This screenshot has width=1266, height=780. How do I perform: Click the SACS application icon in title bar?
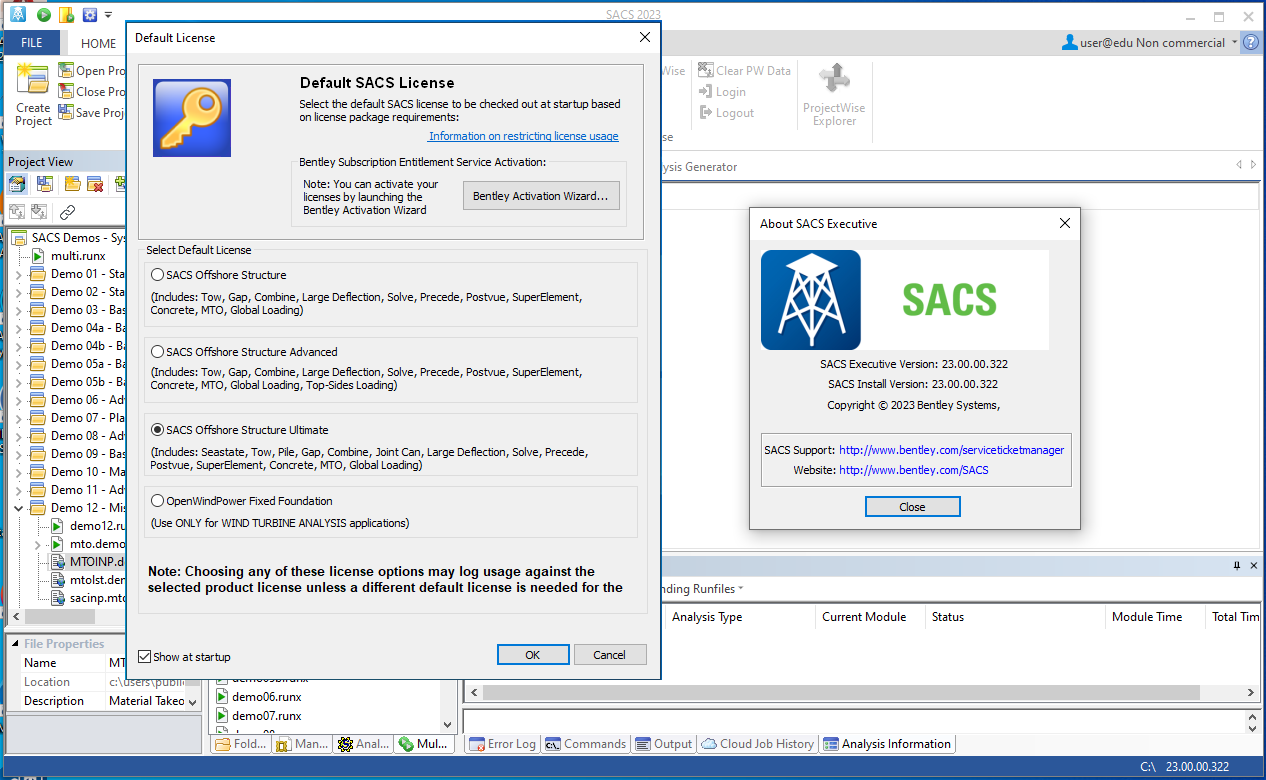[18, 15]
